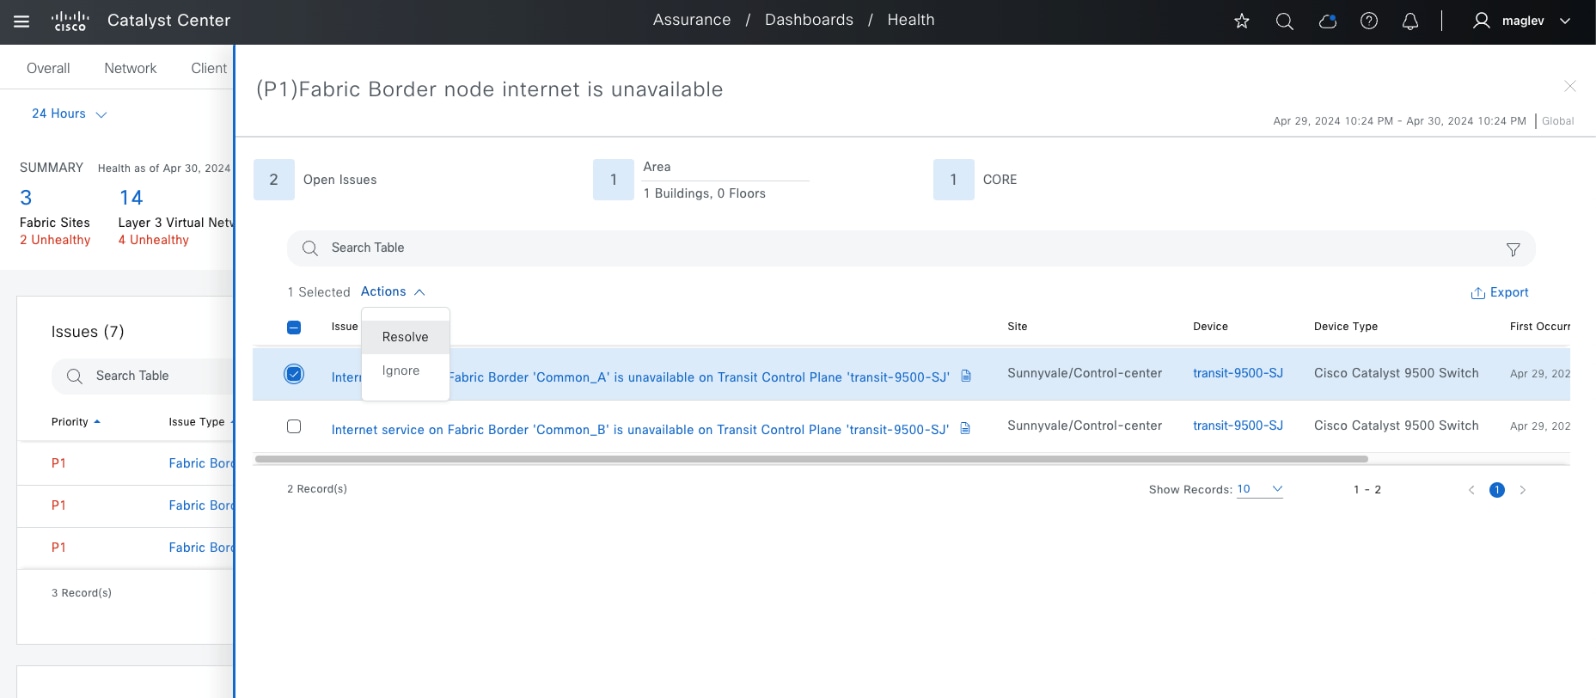This screenshot has height=698, width=1596.
Task: Click the cloud icon in header
Action: coord(1328,21)
